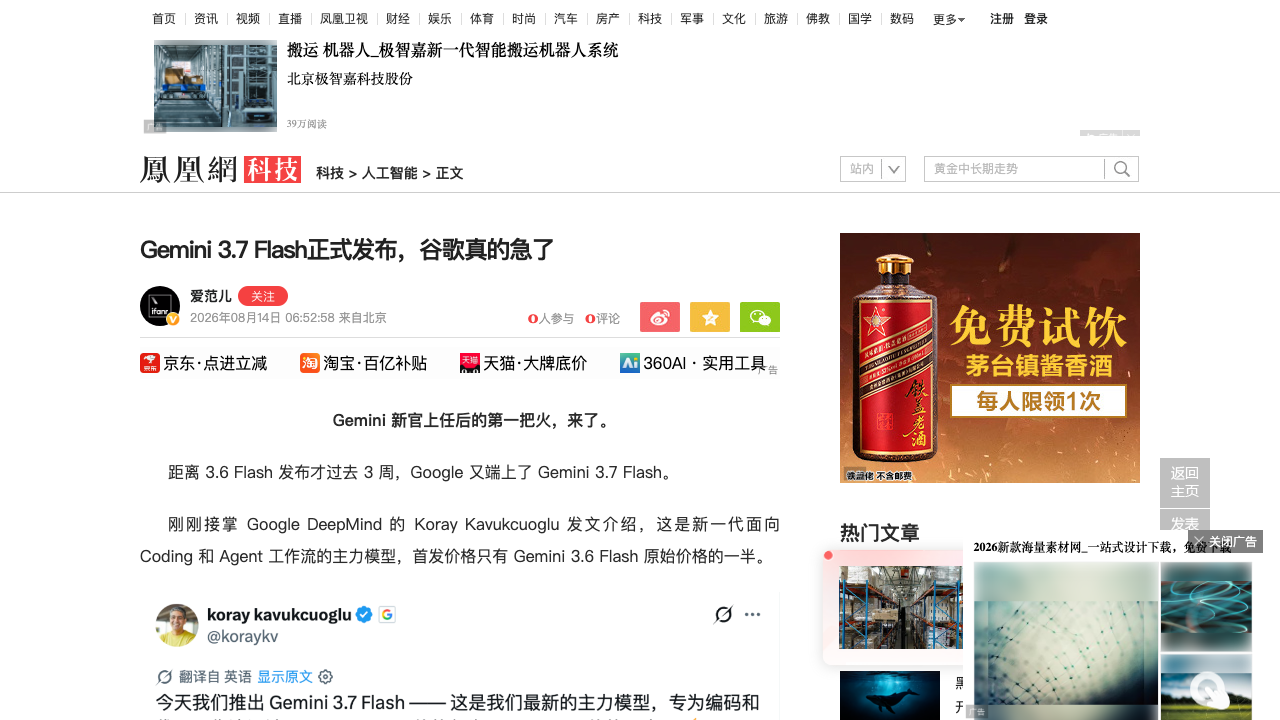Screen dimensions: 1280x720
Task: Focus the 黄金中长期走势 search field
Action: pyautogui.click(x=1014, y=169)
